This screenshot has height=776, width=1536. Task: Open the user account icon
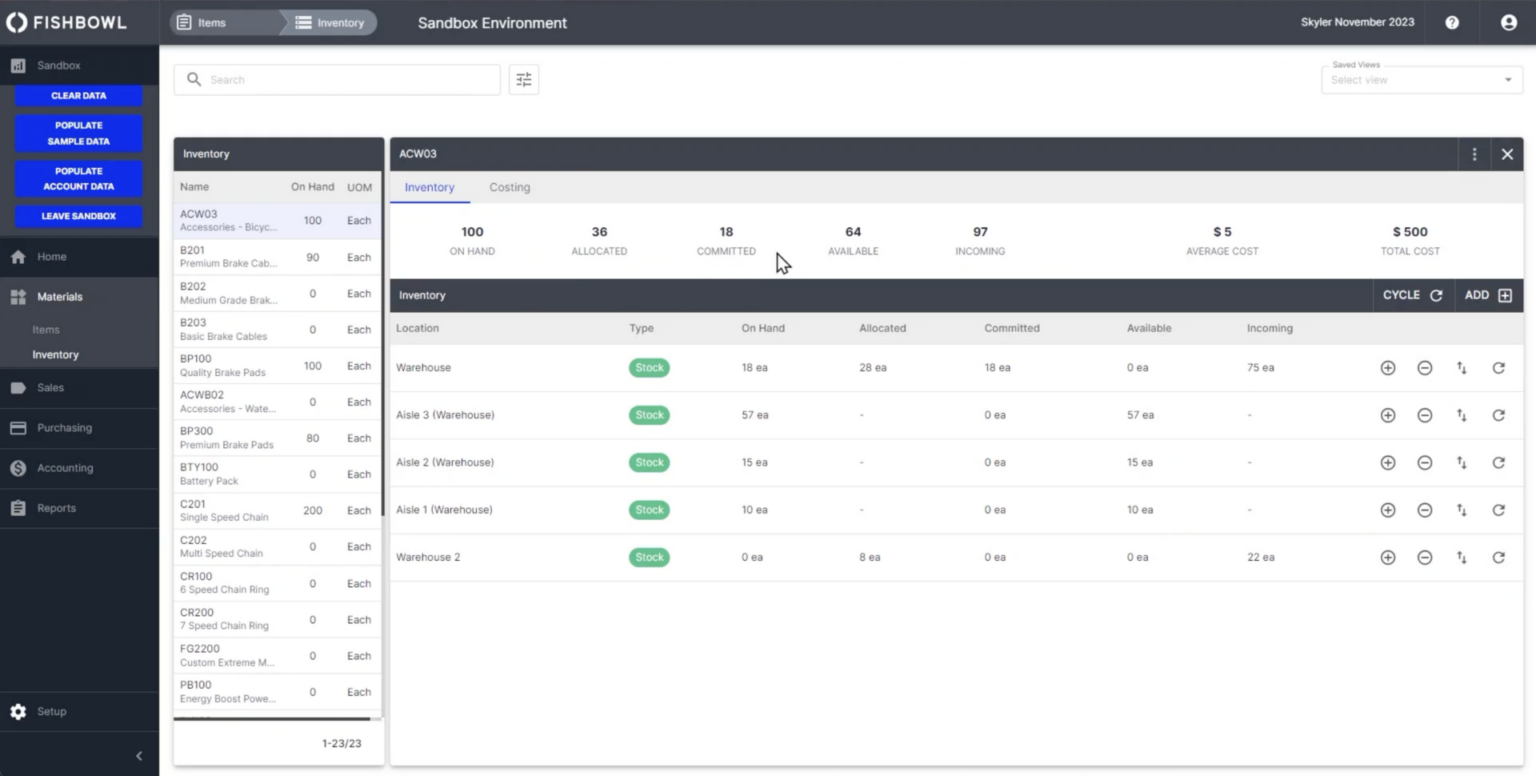(x=1508, y=22)
